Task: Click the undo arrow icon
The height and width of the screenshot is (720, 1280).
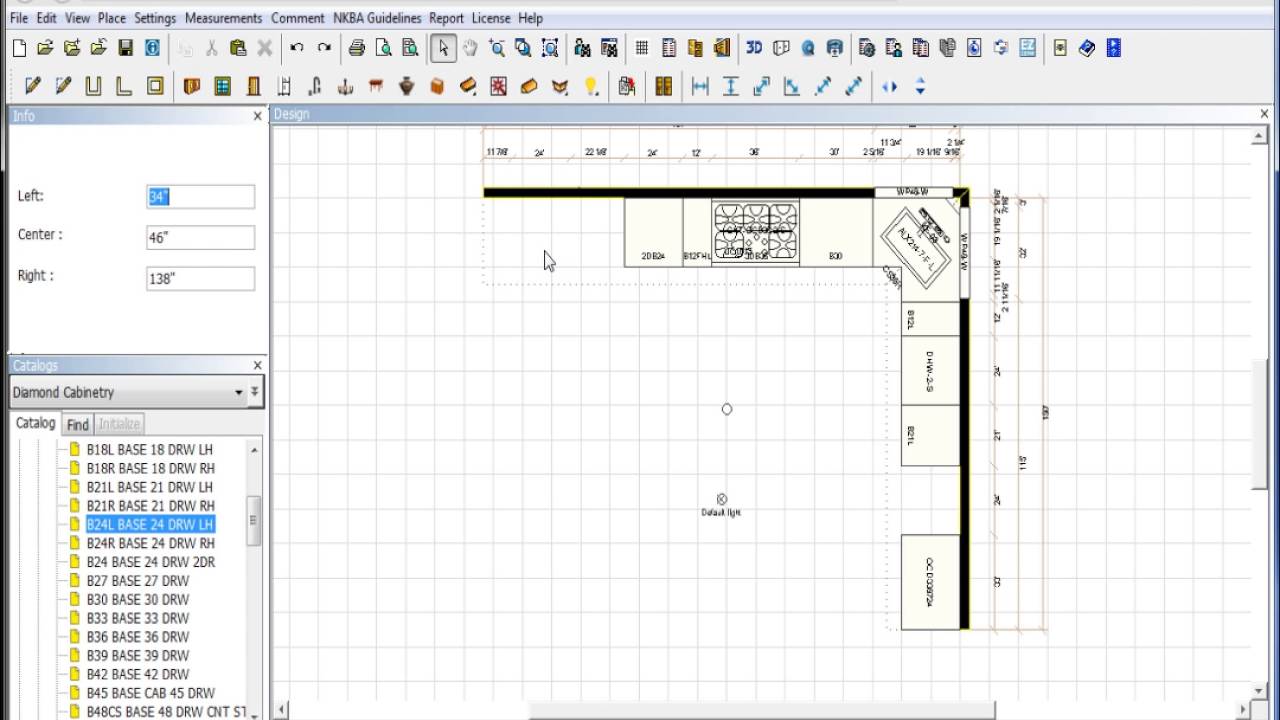Action: coord(297,48)
